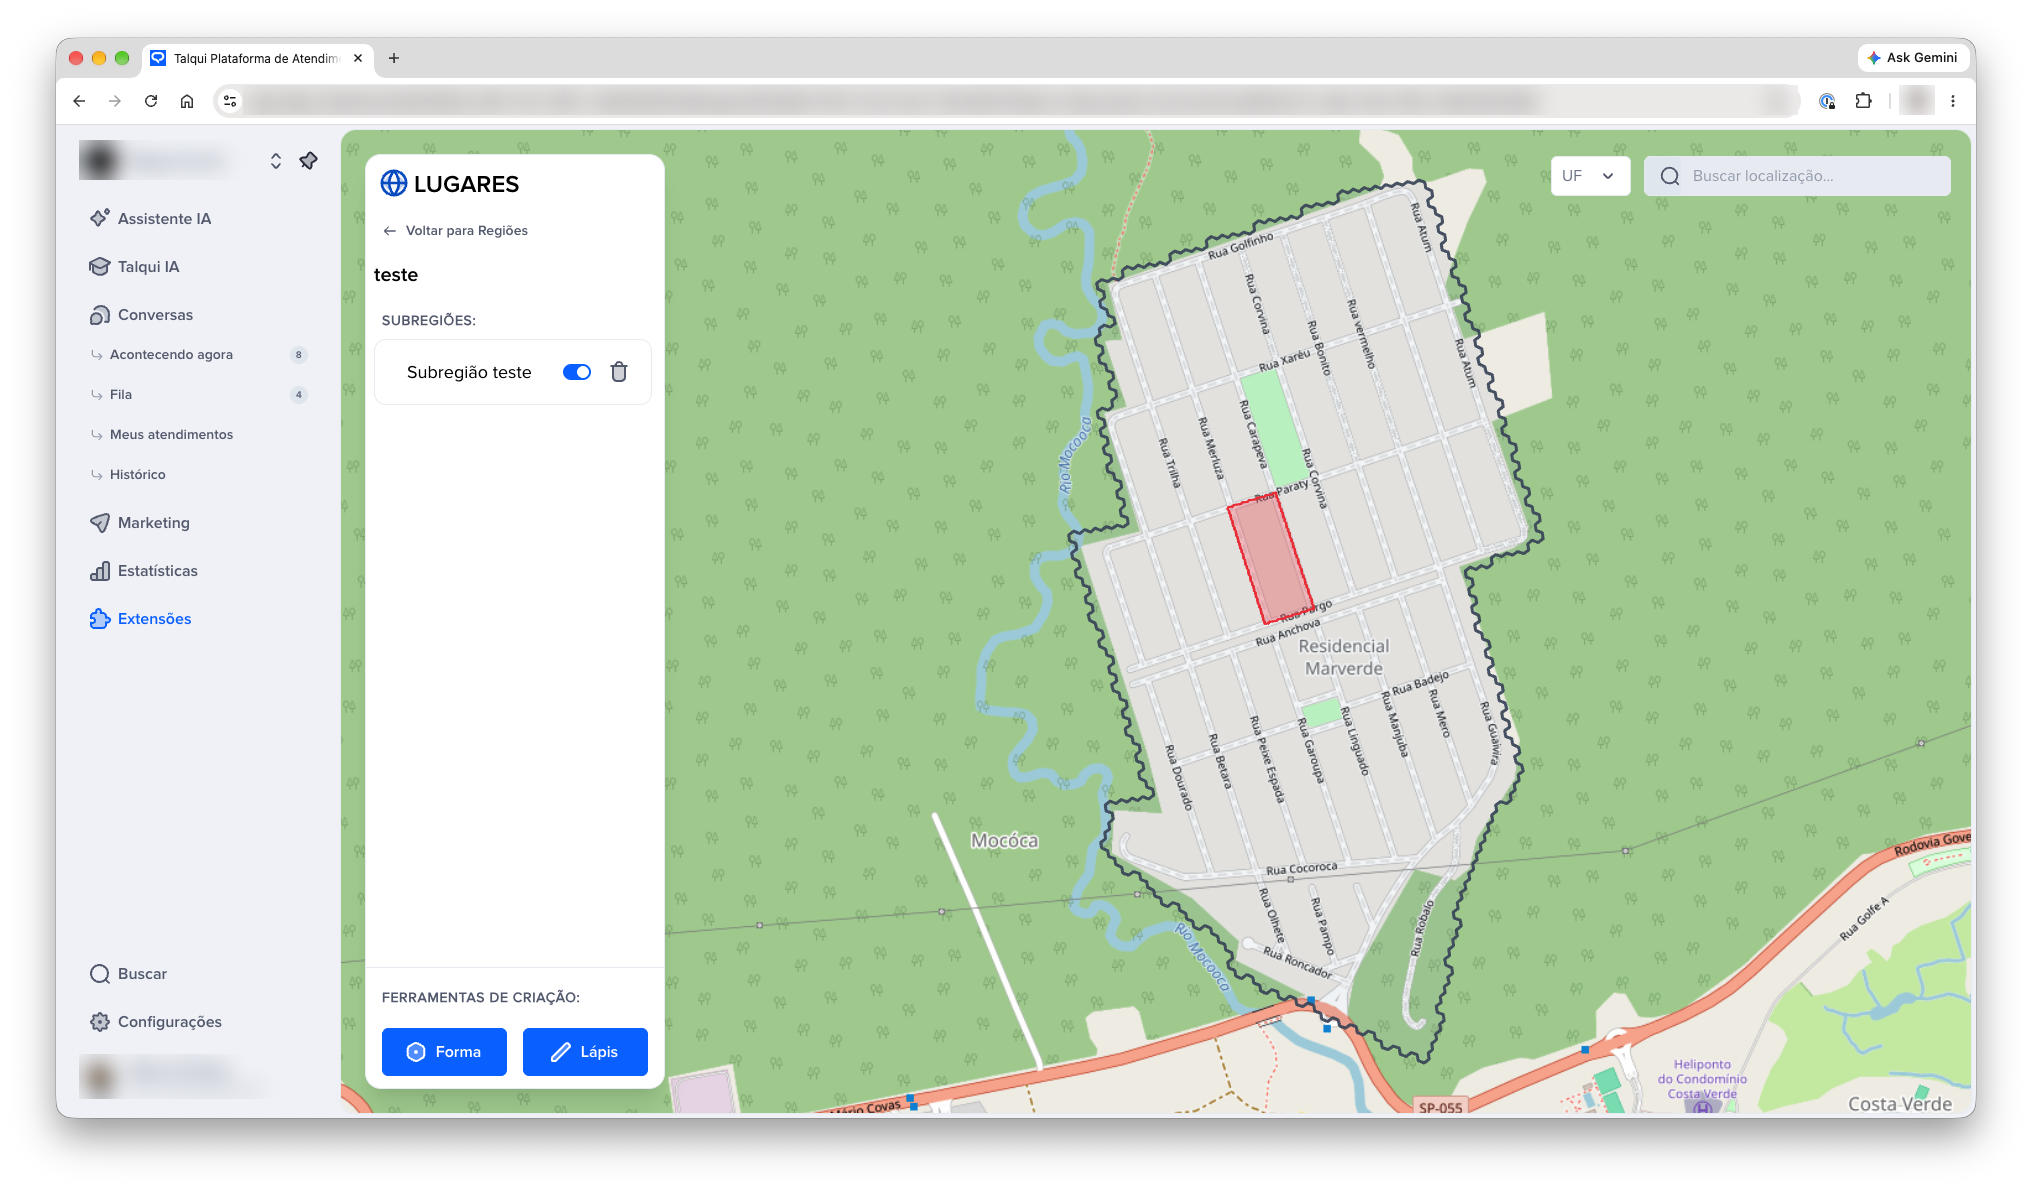Click the LUGARES globe icon

(x=394, y=183)
